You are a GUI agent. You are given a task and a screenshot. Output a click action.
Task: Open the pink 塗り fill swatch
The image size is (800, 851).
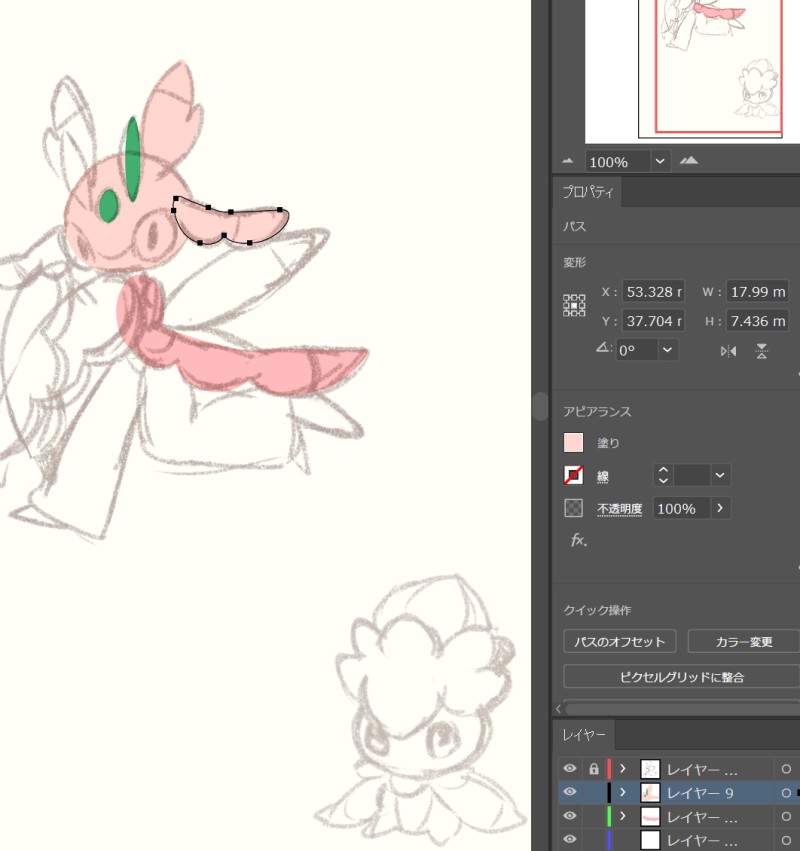click(573, 442)
